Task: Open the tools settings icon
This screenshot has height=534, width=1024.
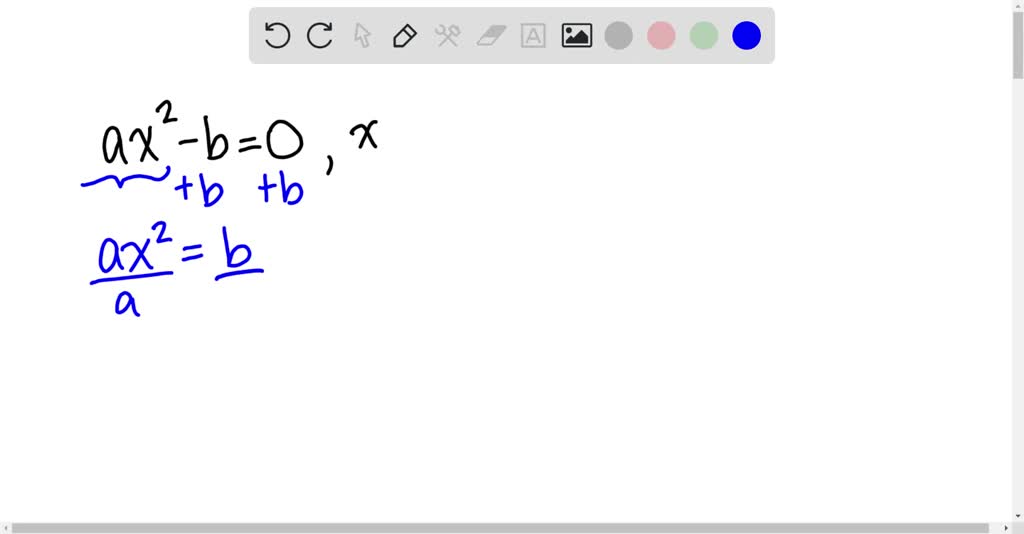Action: tap(447, 35)
